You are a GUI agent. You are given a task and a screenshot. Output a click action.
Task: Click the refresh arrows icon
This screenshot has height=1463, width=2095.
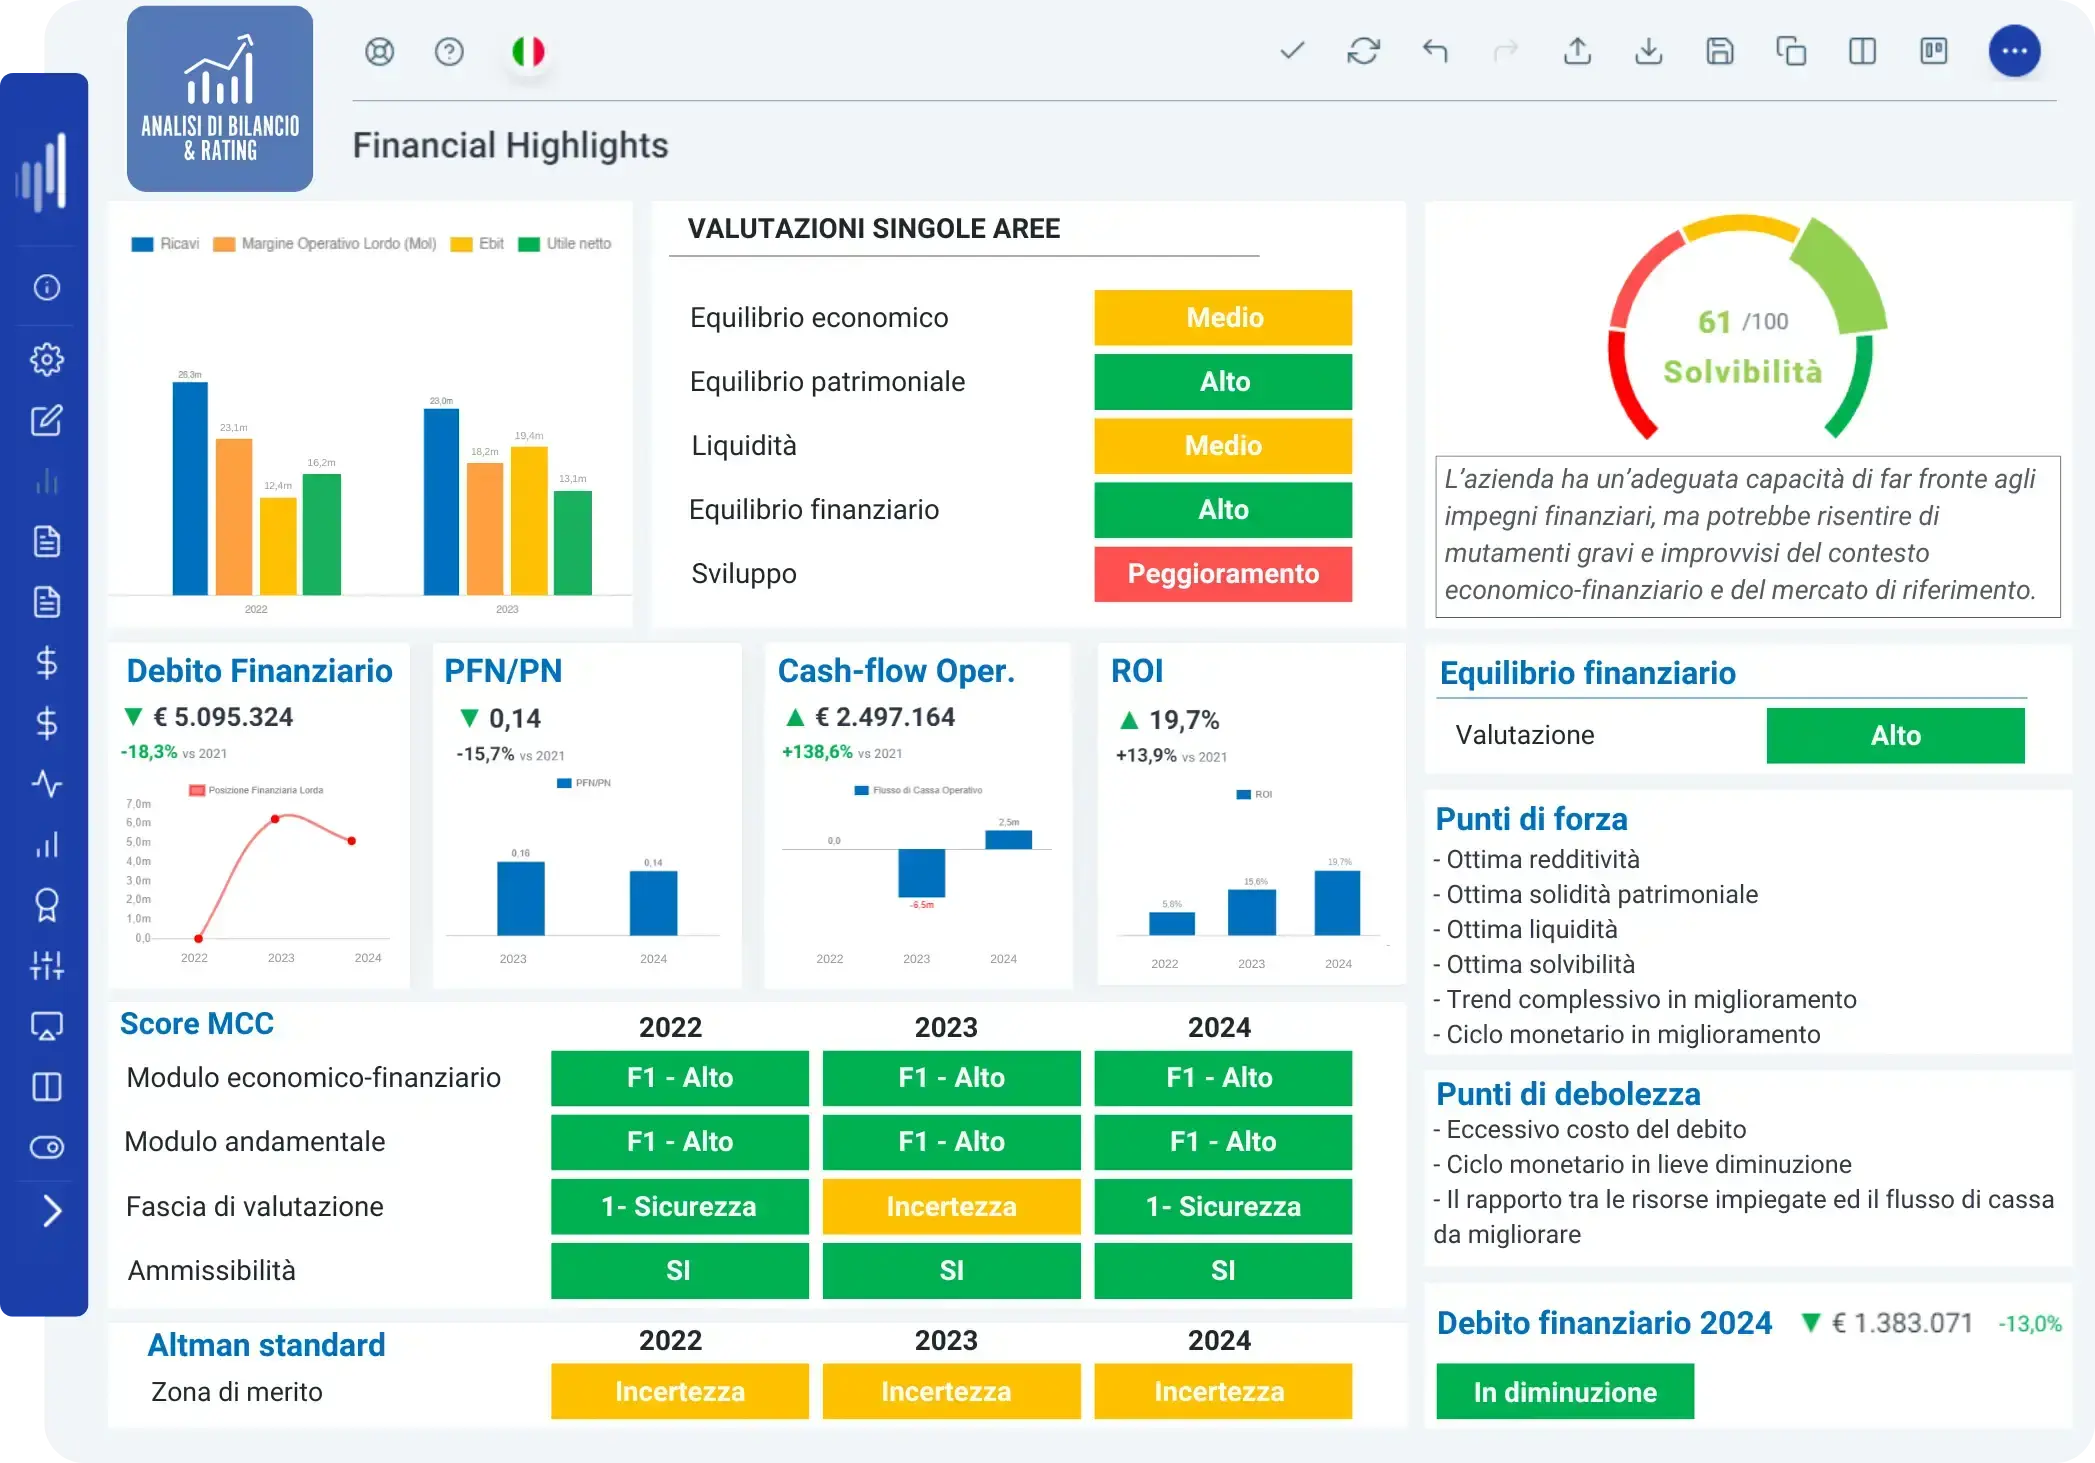(1363, 50)
